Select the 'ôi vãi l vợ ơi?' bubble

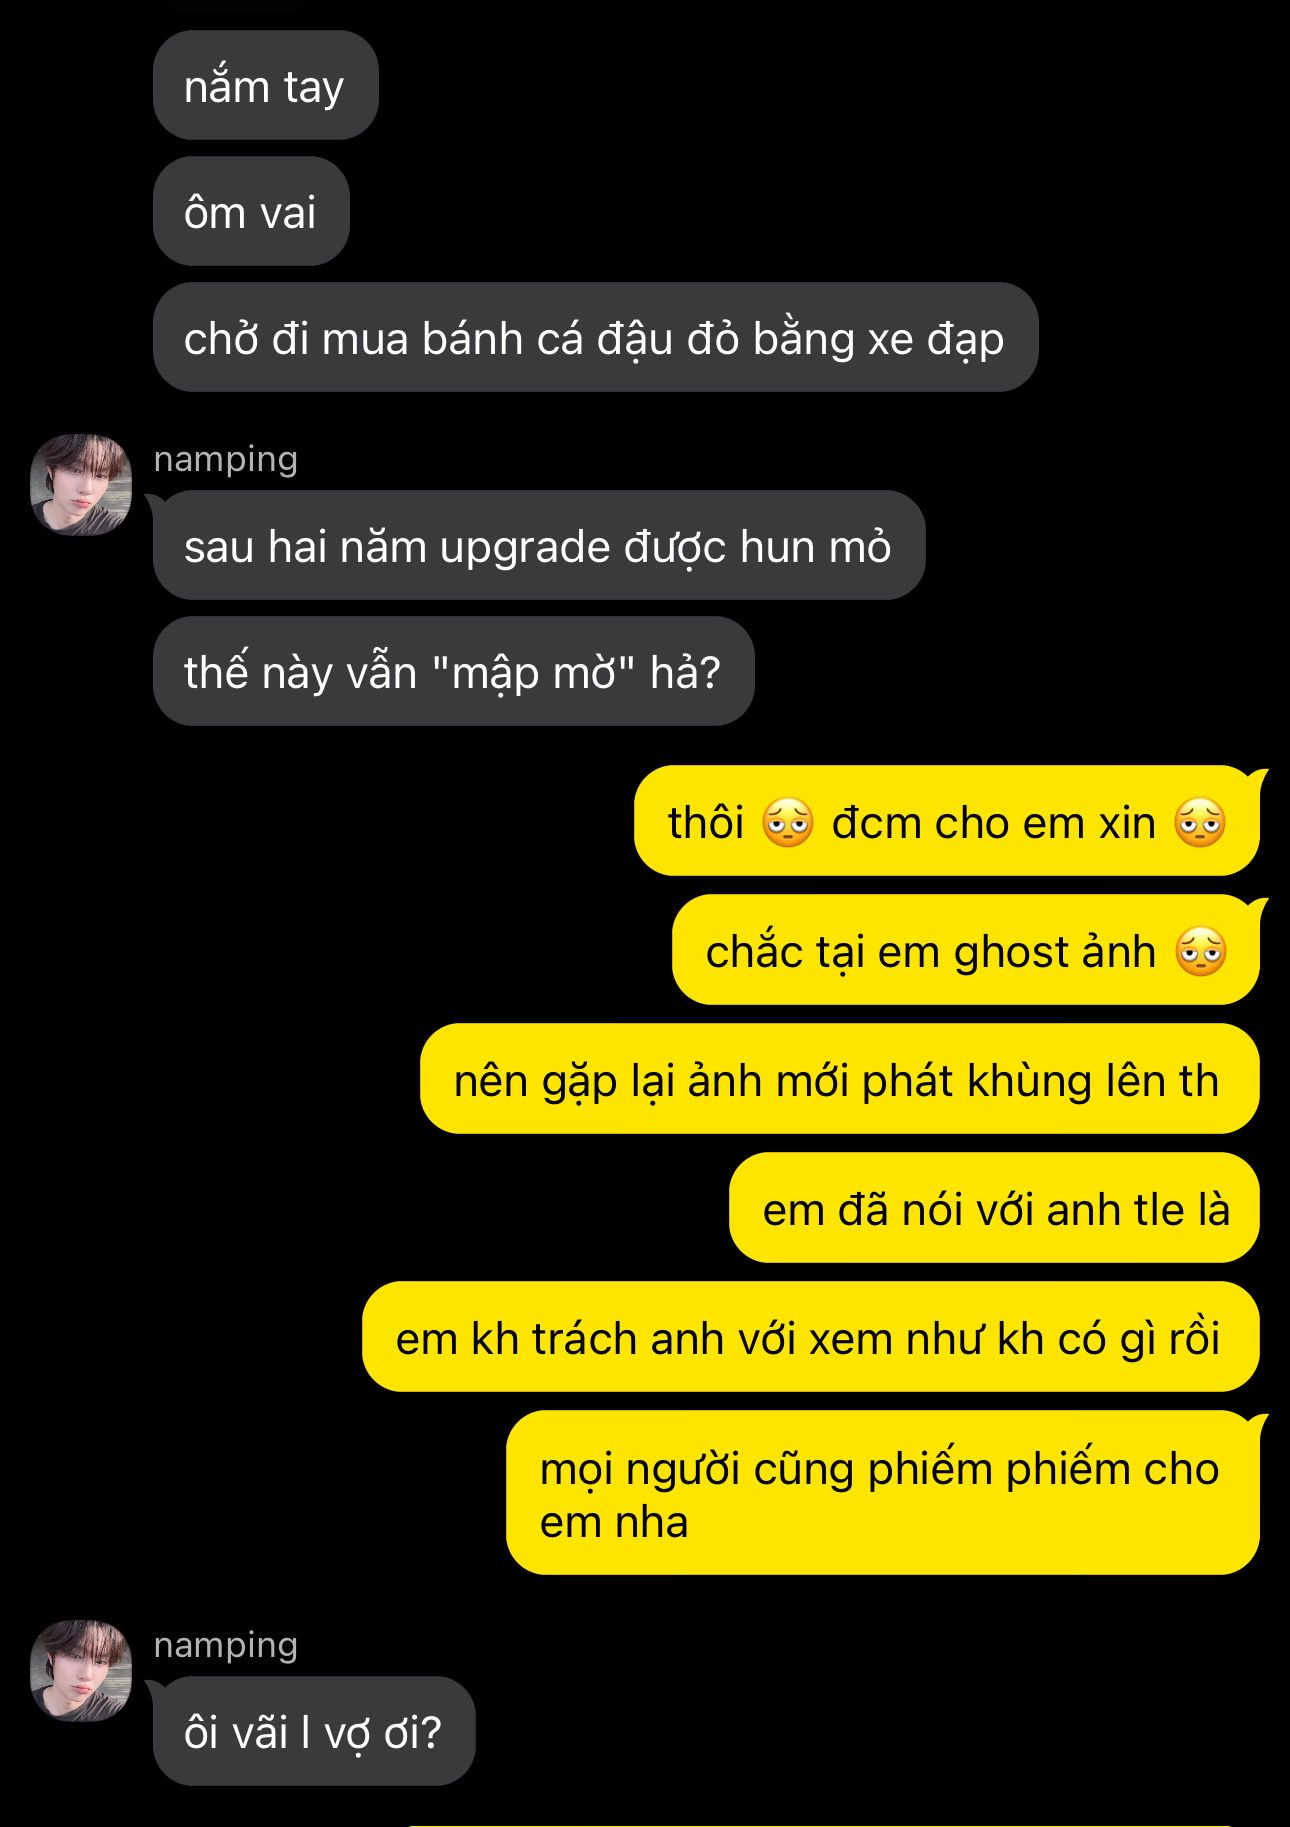[x=314, y=1731]
